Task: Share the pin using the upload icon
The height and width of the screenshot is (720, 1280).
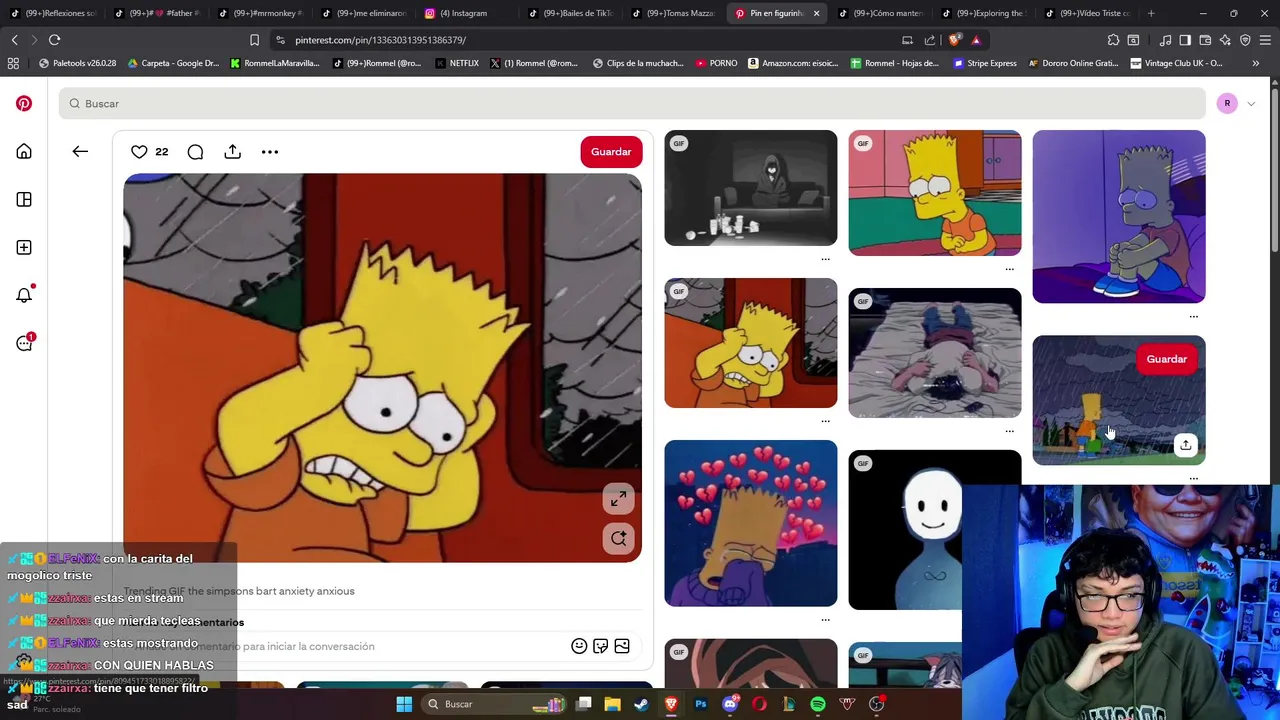Action: 232,151
